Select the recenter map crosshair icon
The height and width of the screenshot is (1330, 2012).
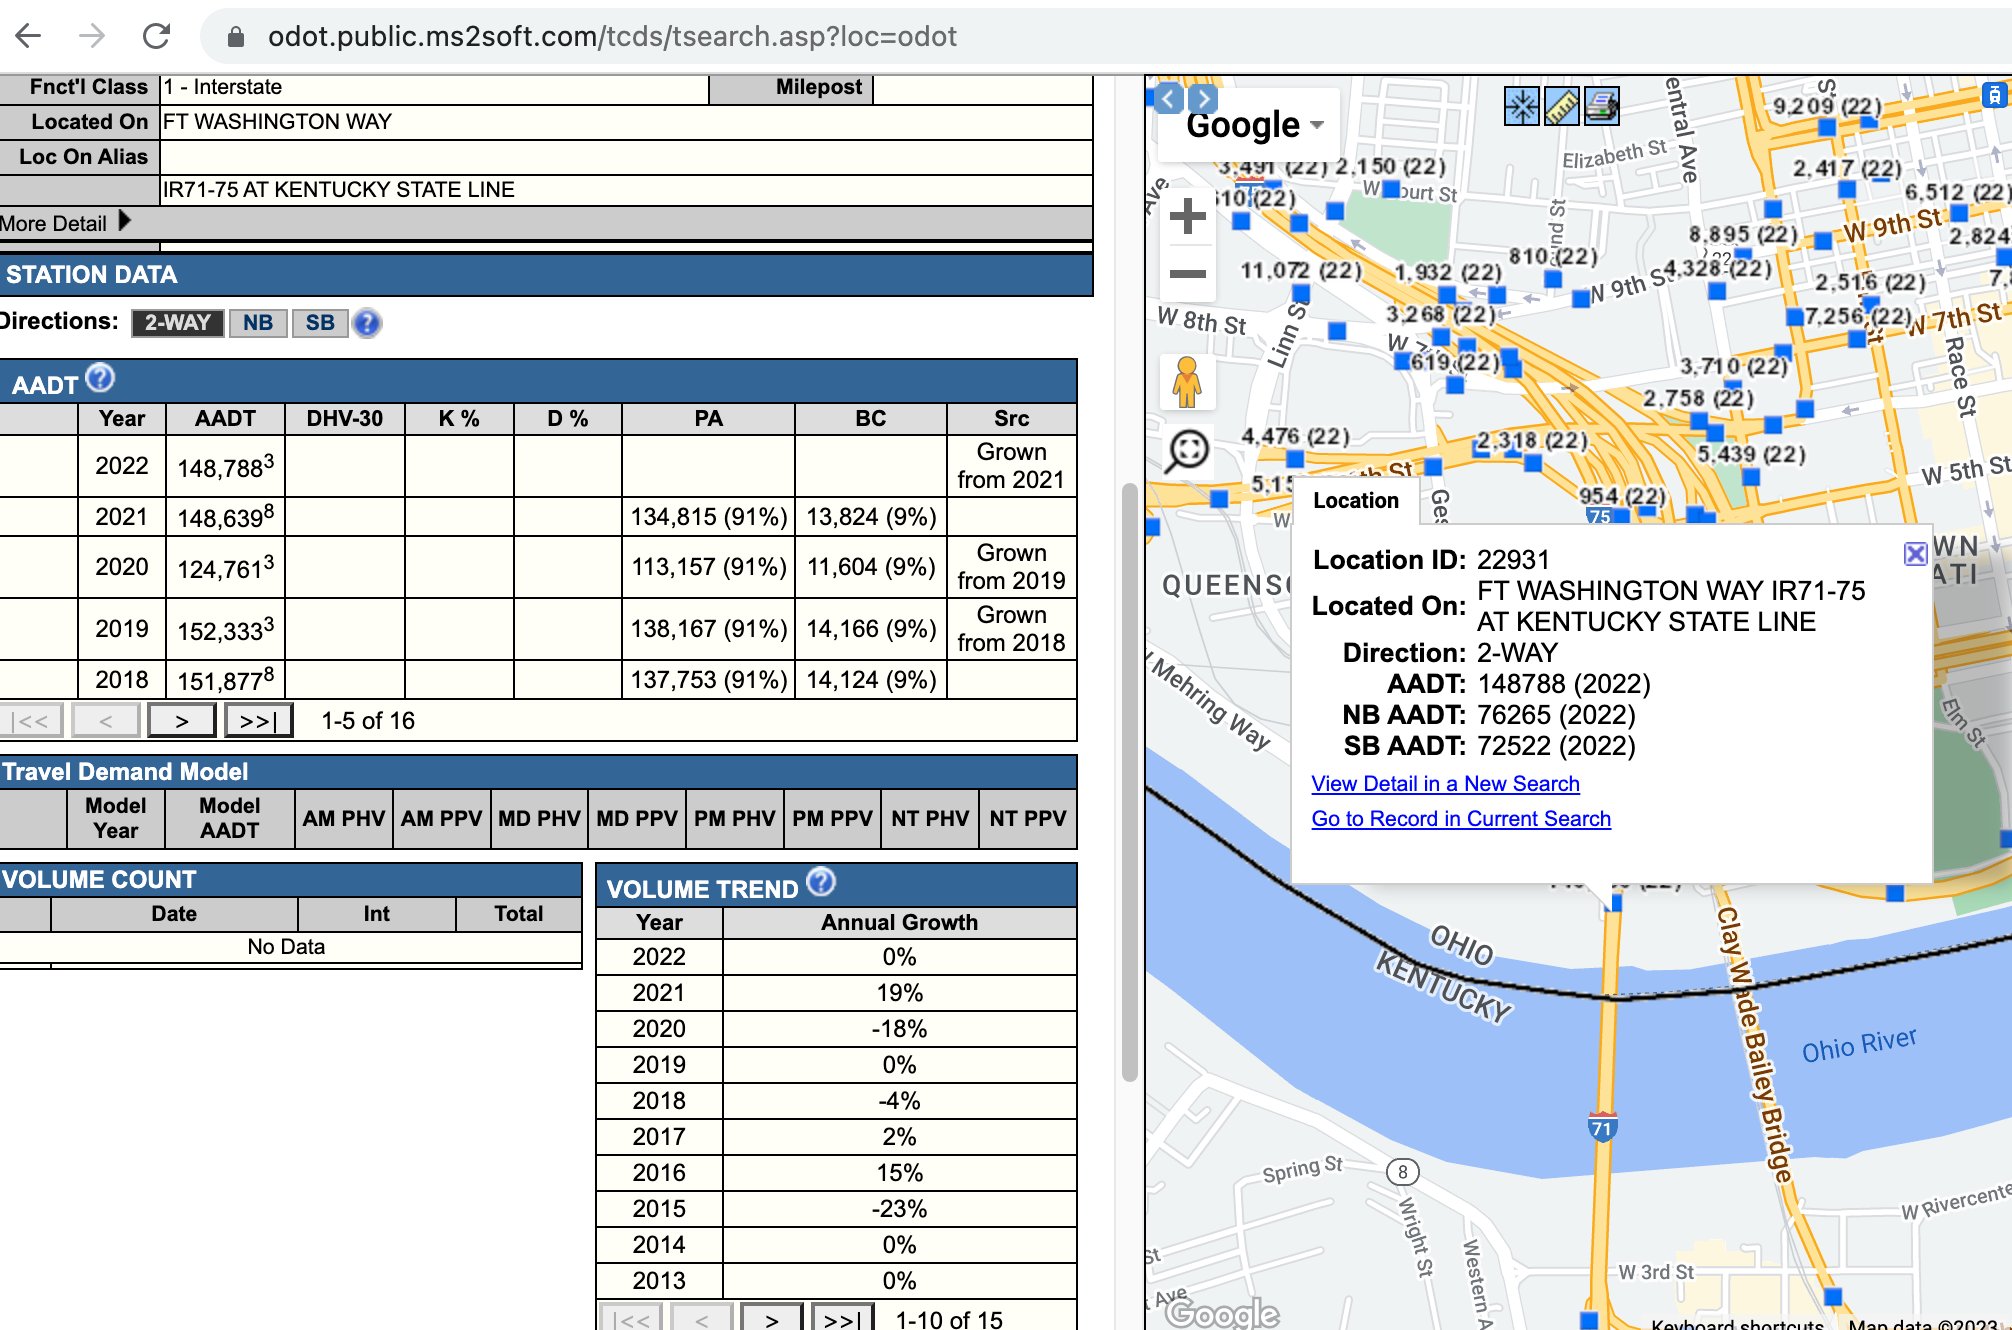[1523, 107]
